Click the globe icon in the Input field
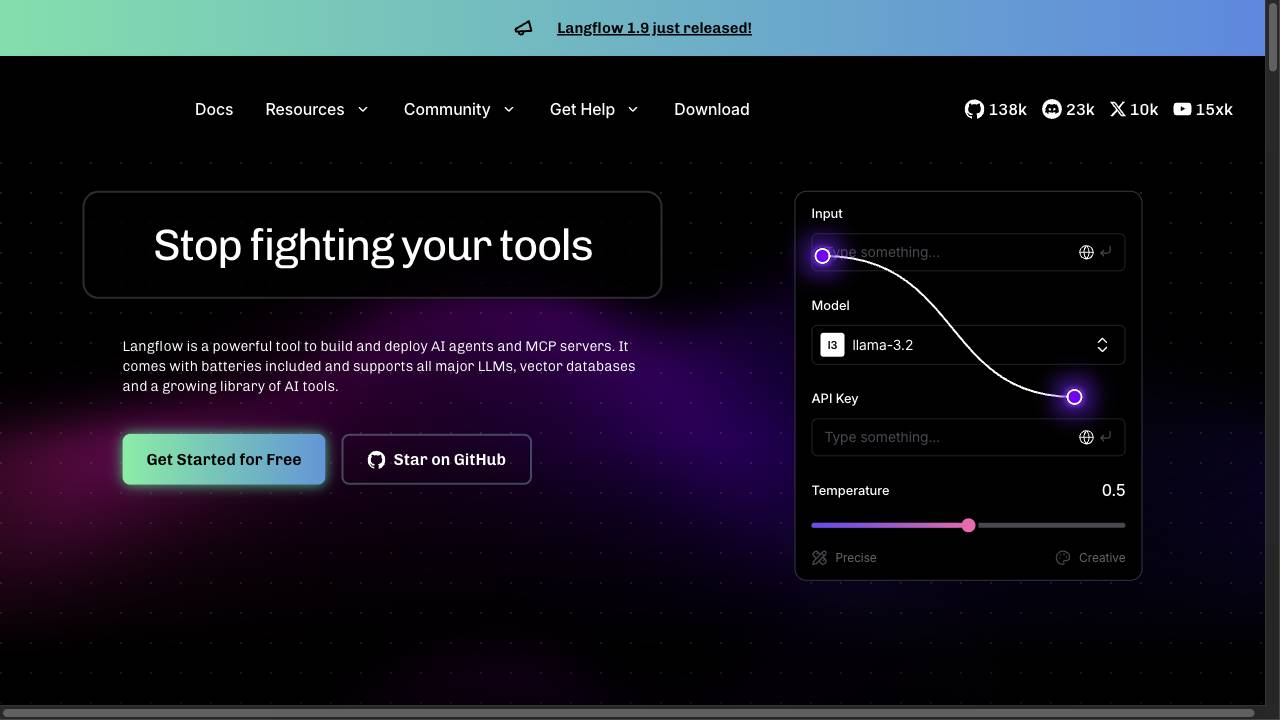Screen dimensions: 1280x720 click(1086, 252)
